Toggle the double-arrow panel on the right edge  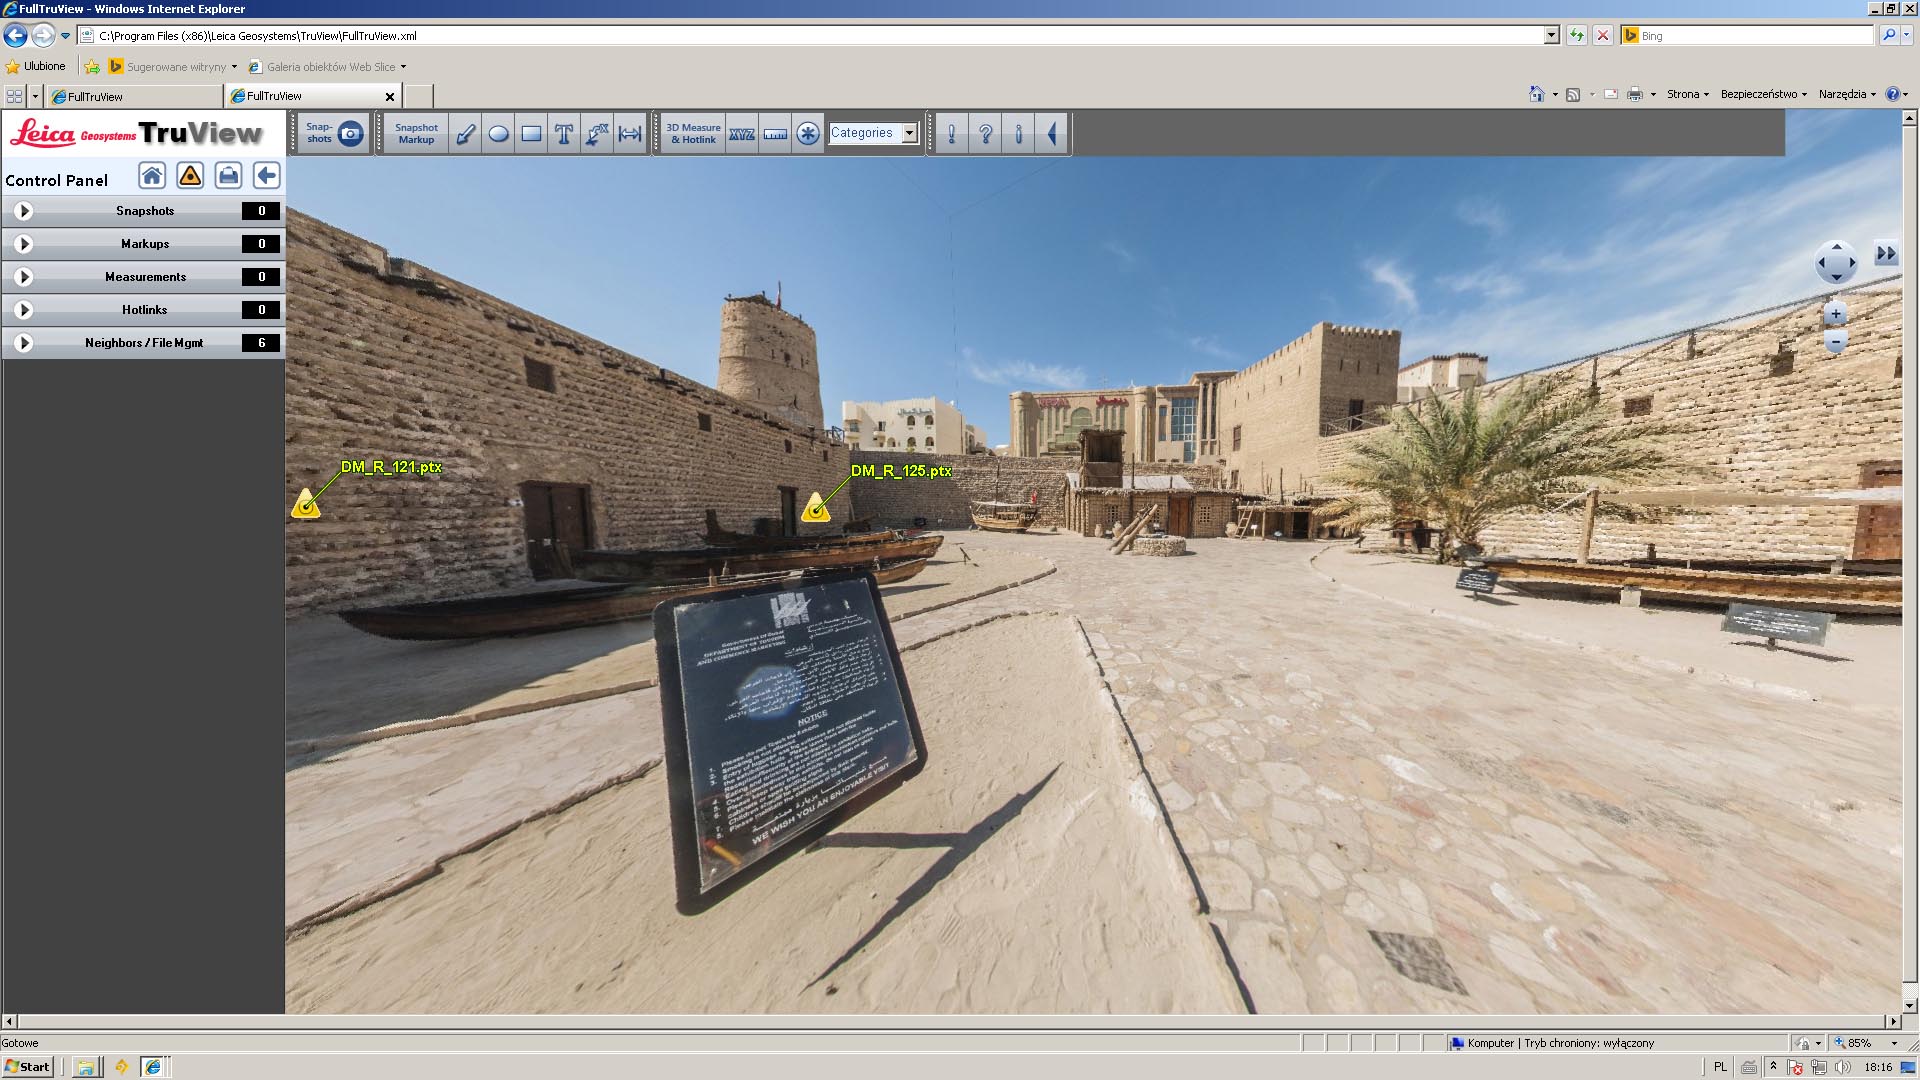click(1888, 254)
